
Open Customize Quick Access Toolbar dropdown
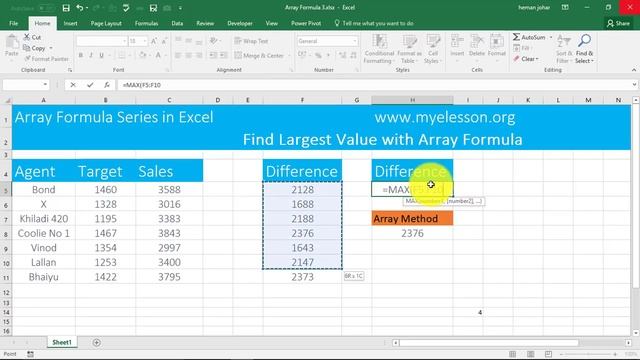(180, 8)
